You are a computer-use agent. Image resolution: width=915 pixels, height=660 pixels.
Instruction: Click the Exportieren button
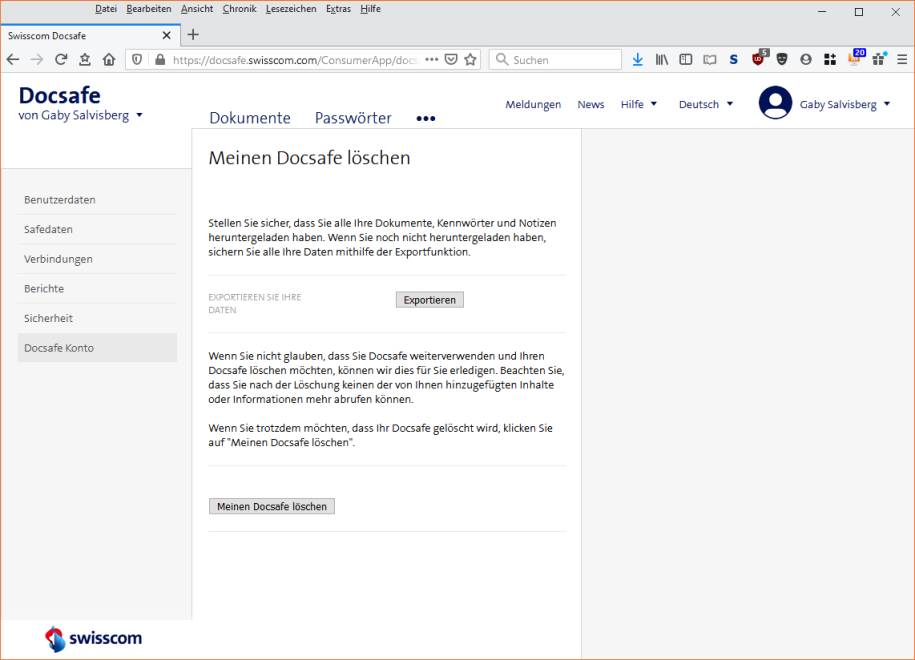[x=429, y=300]
